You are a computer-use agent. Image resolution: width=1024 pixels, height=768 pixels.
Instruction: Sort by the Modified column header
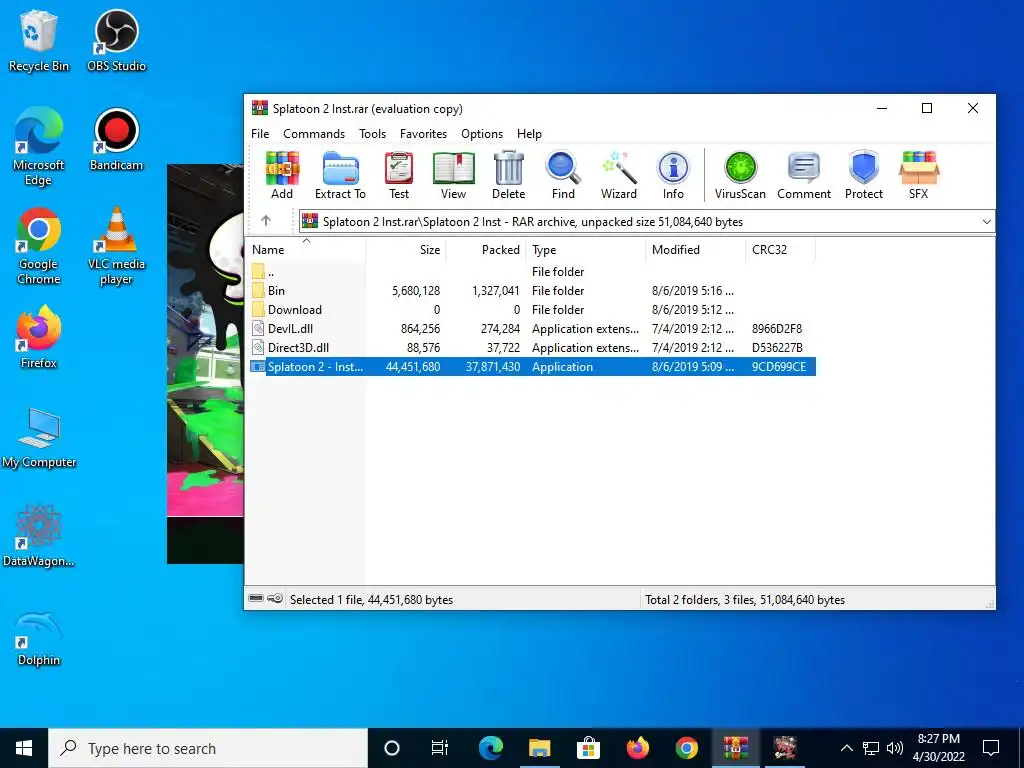click(696, 249)
